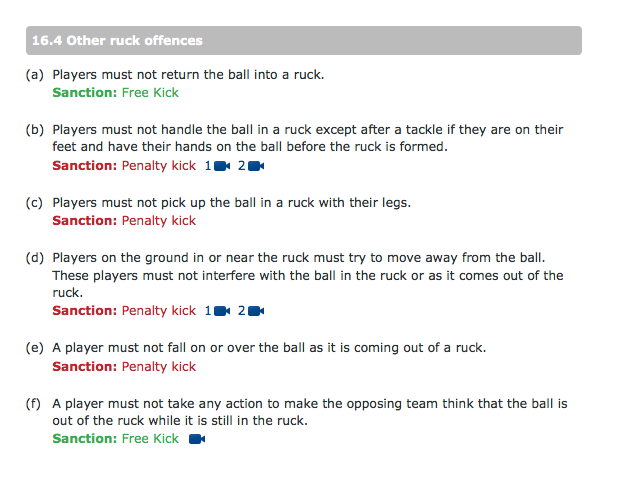Click clause (e) text about falling on ball
The image size is (617, 481).
pyautogui.click(x=269, y=348)
